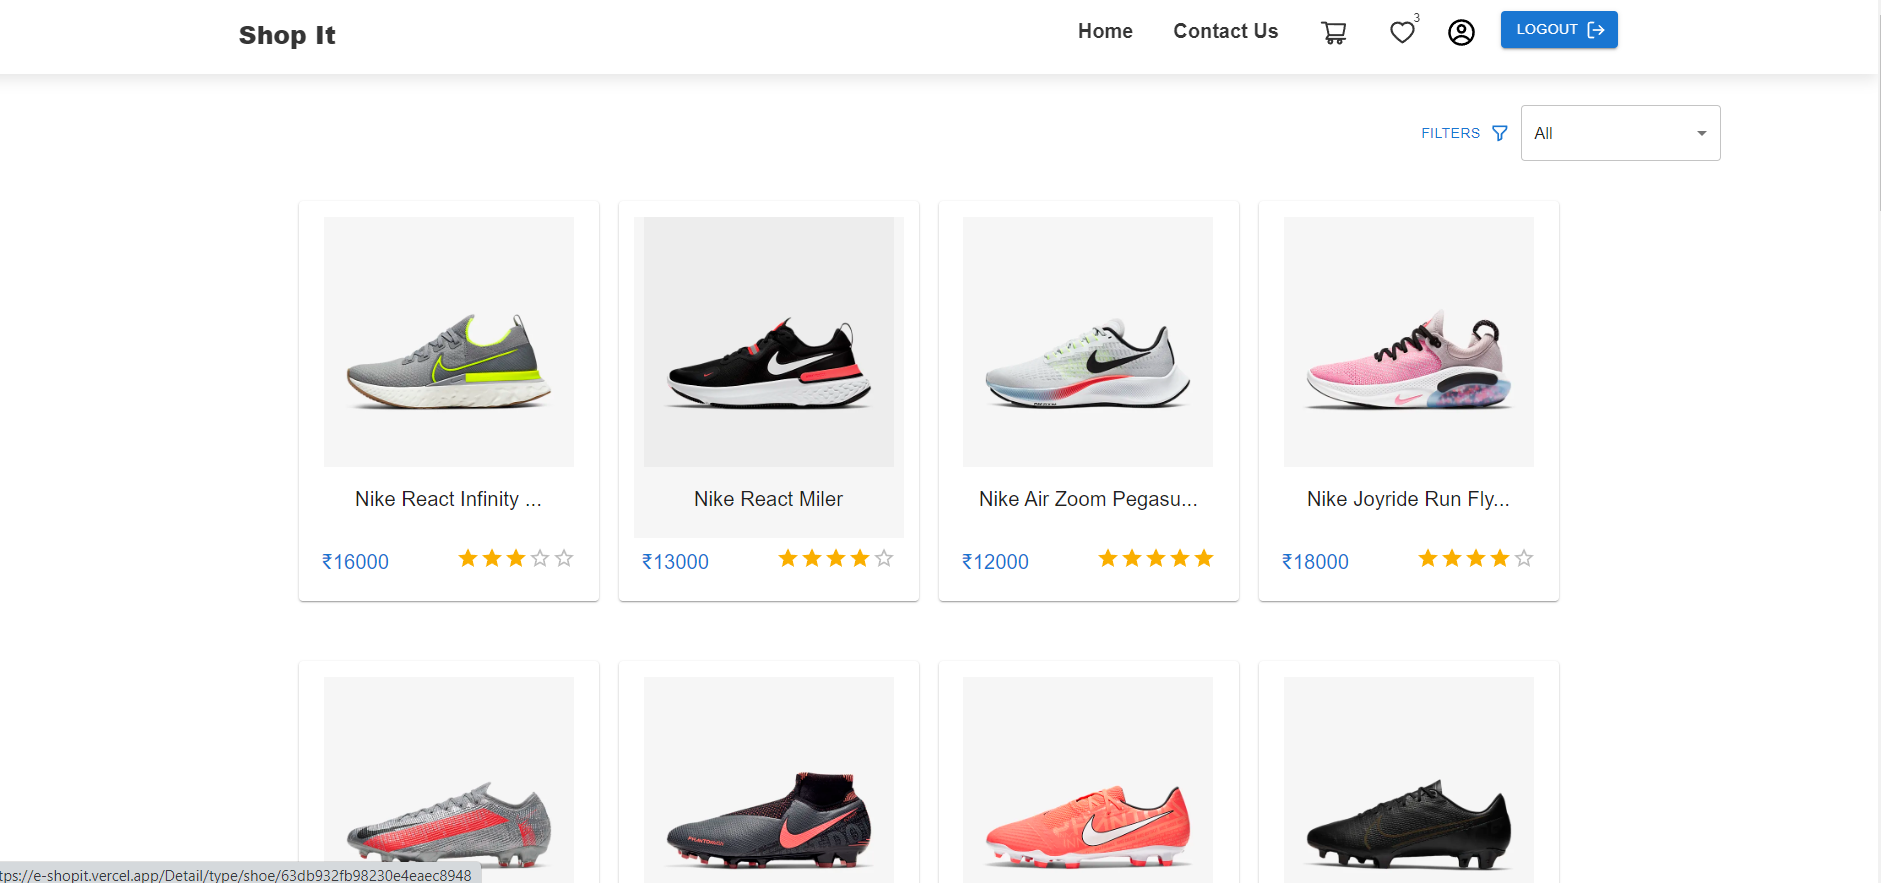Open the orange football cleat product image
This screenshot has width=1881, height=883.
[x=1088, y=780]
